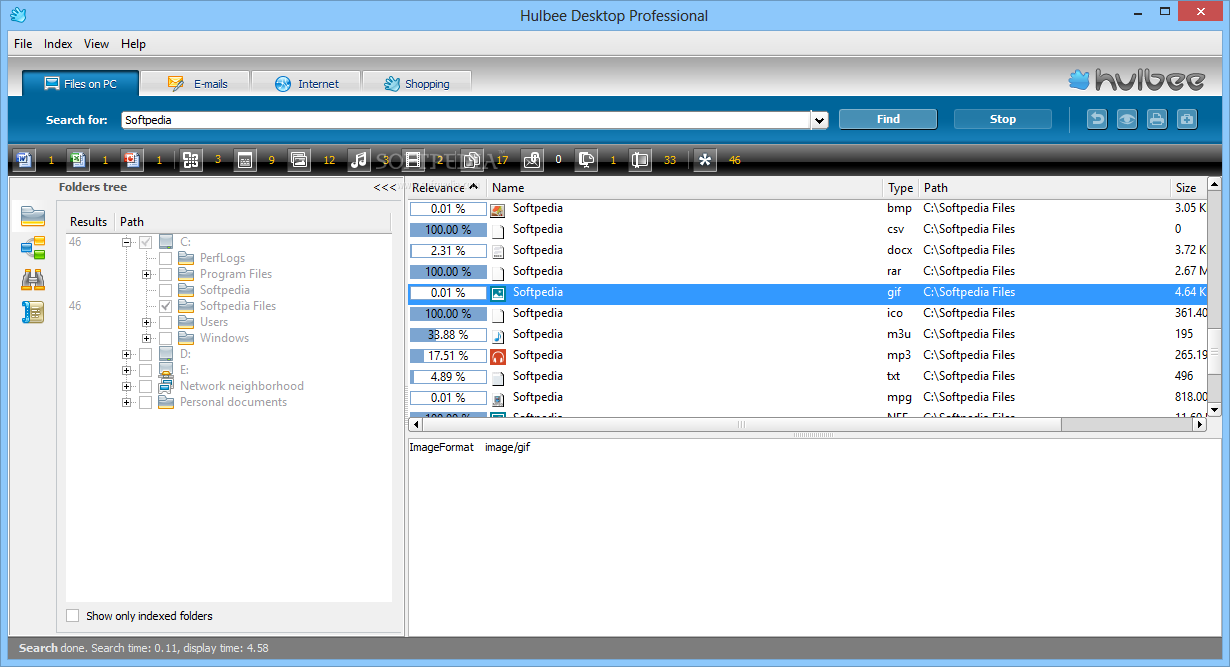Uncheck the Softpedia Files folder checkbox

coord(166,306)
